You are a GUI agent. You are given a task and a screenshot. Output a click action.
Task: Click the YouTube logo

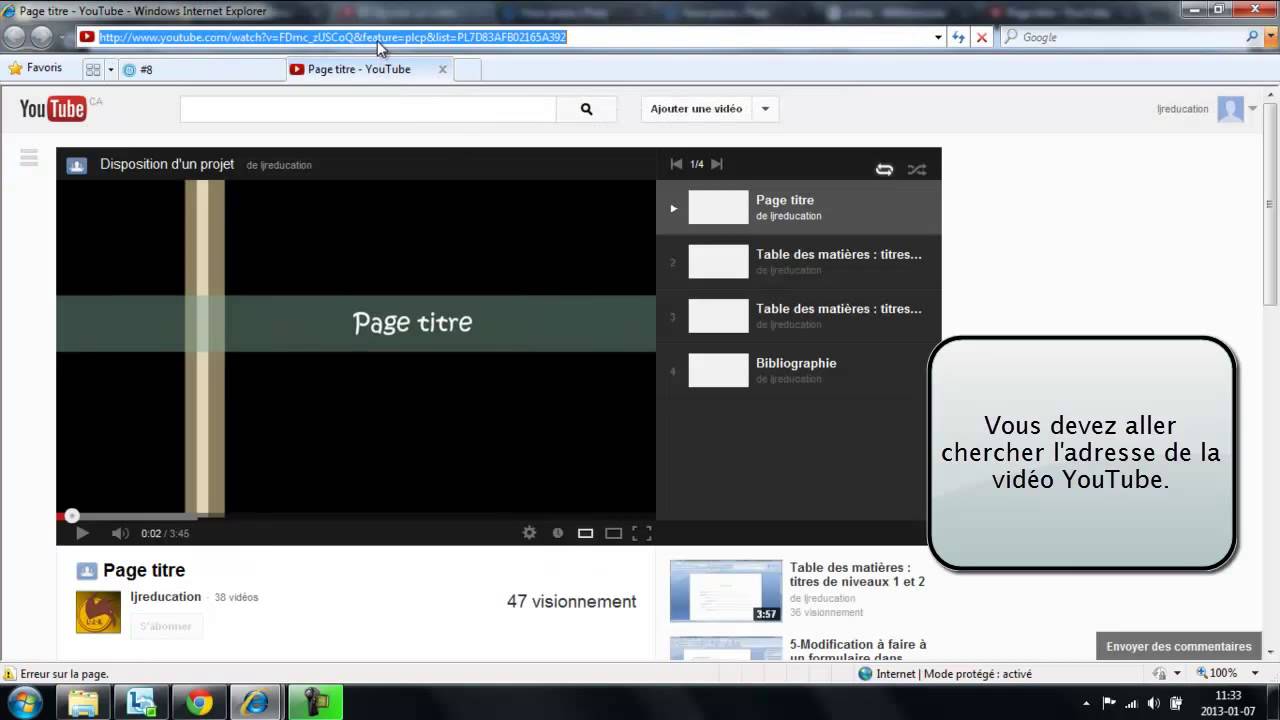click(53, 108)
